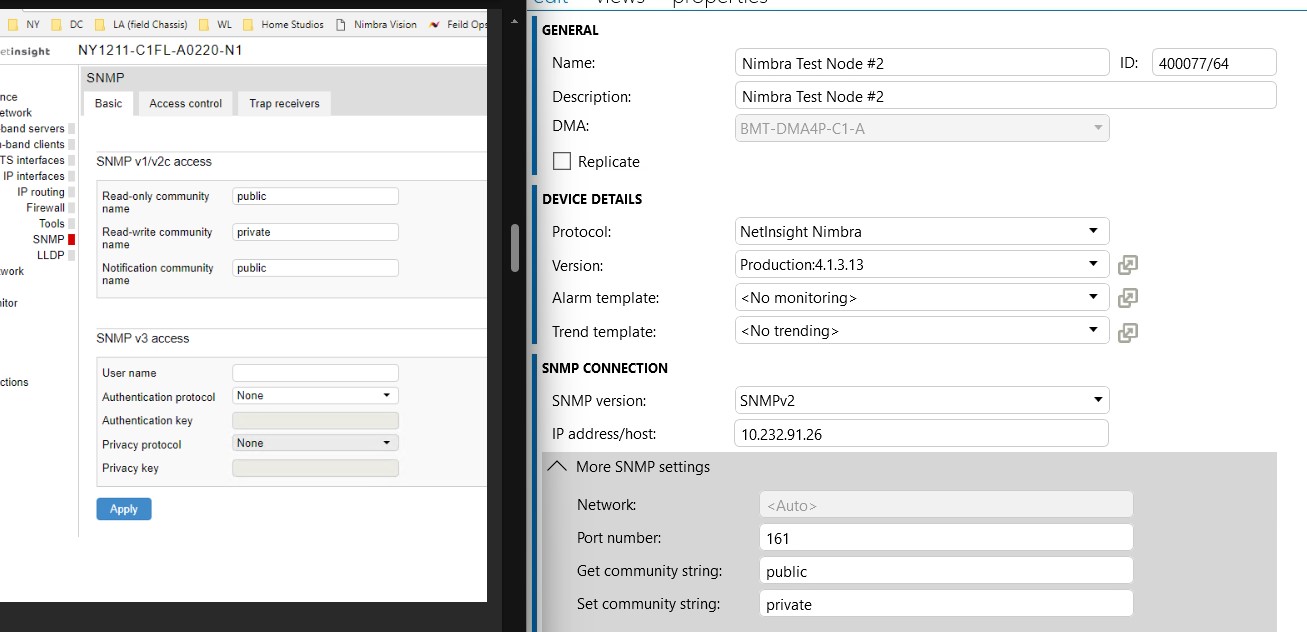
Task: Click the Description field
Action: point(1005,96)
